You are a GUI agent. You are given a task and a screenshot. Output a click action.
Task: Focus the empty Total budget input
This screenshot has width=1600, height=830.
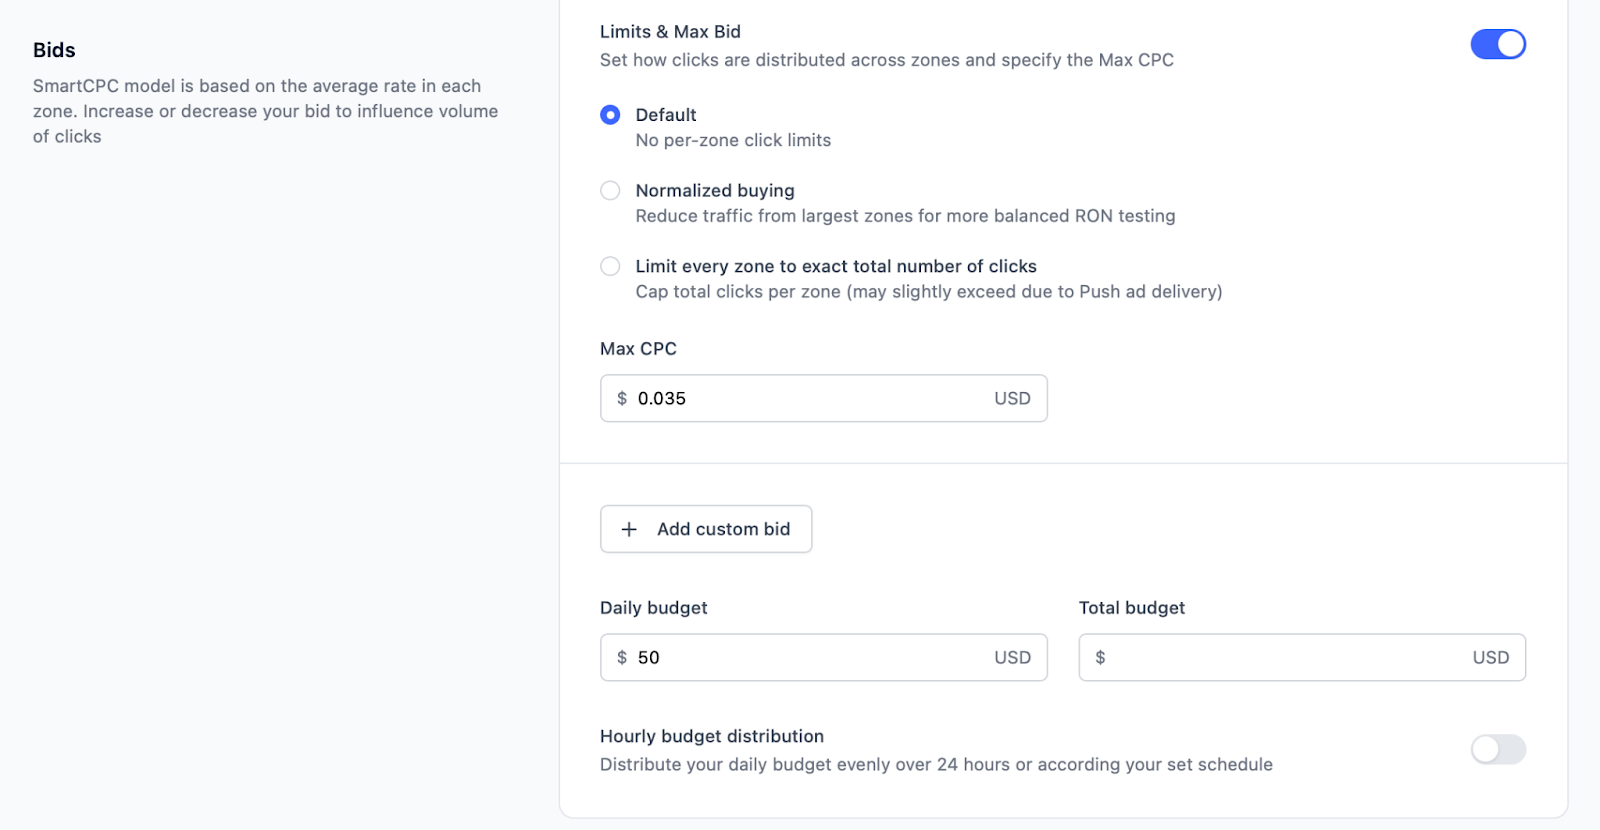click(1280, 657)
